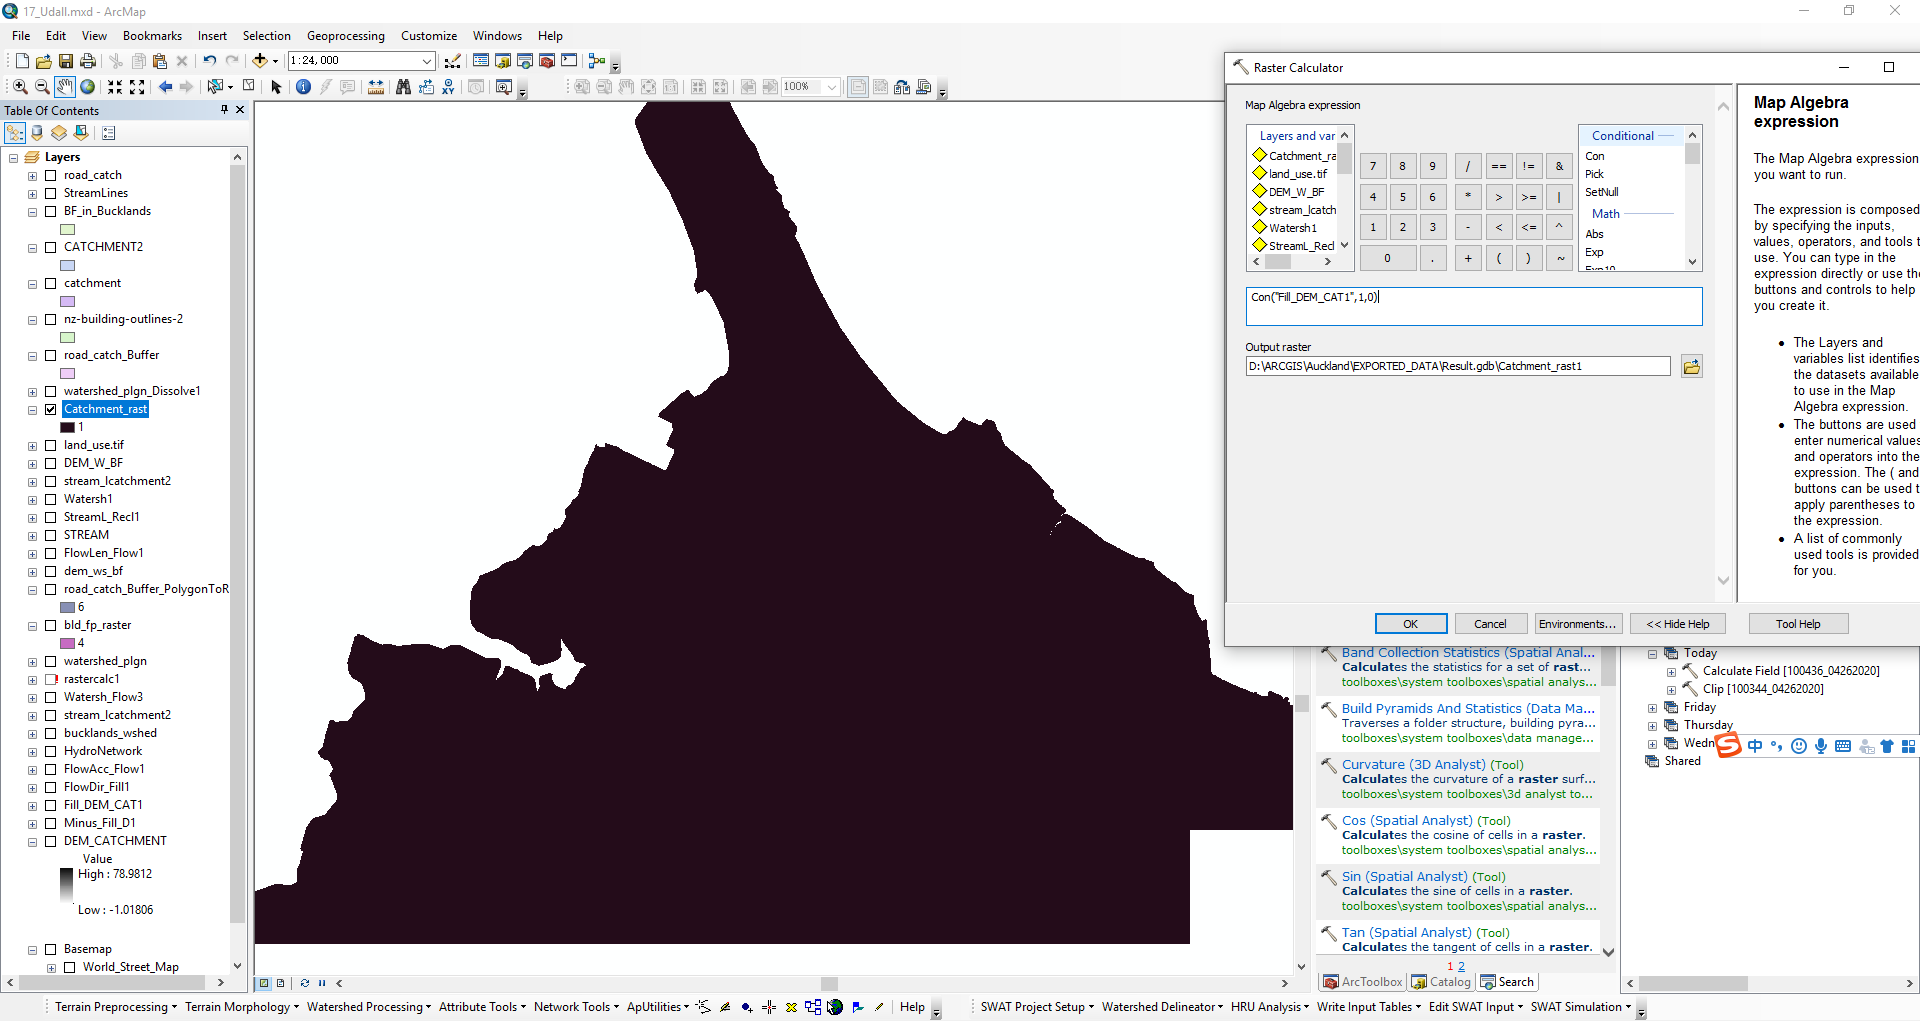This screenshot has width=1920, height=1021.
Task: Open the Go To XY tool
Action: (448, 87)
